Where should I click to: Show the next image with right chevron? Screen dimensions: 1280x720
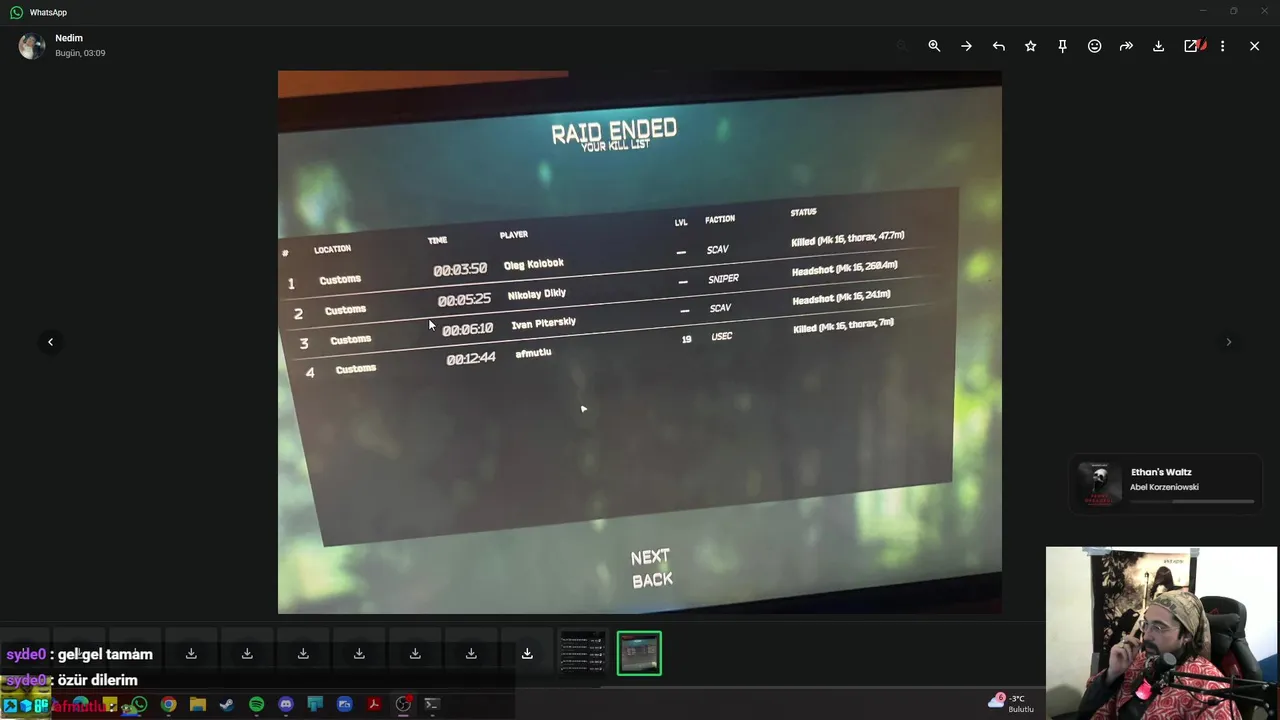click(1228, 342)
